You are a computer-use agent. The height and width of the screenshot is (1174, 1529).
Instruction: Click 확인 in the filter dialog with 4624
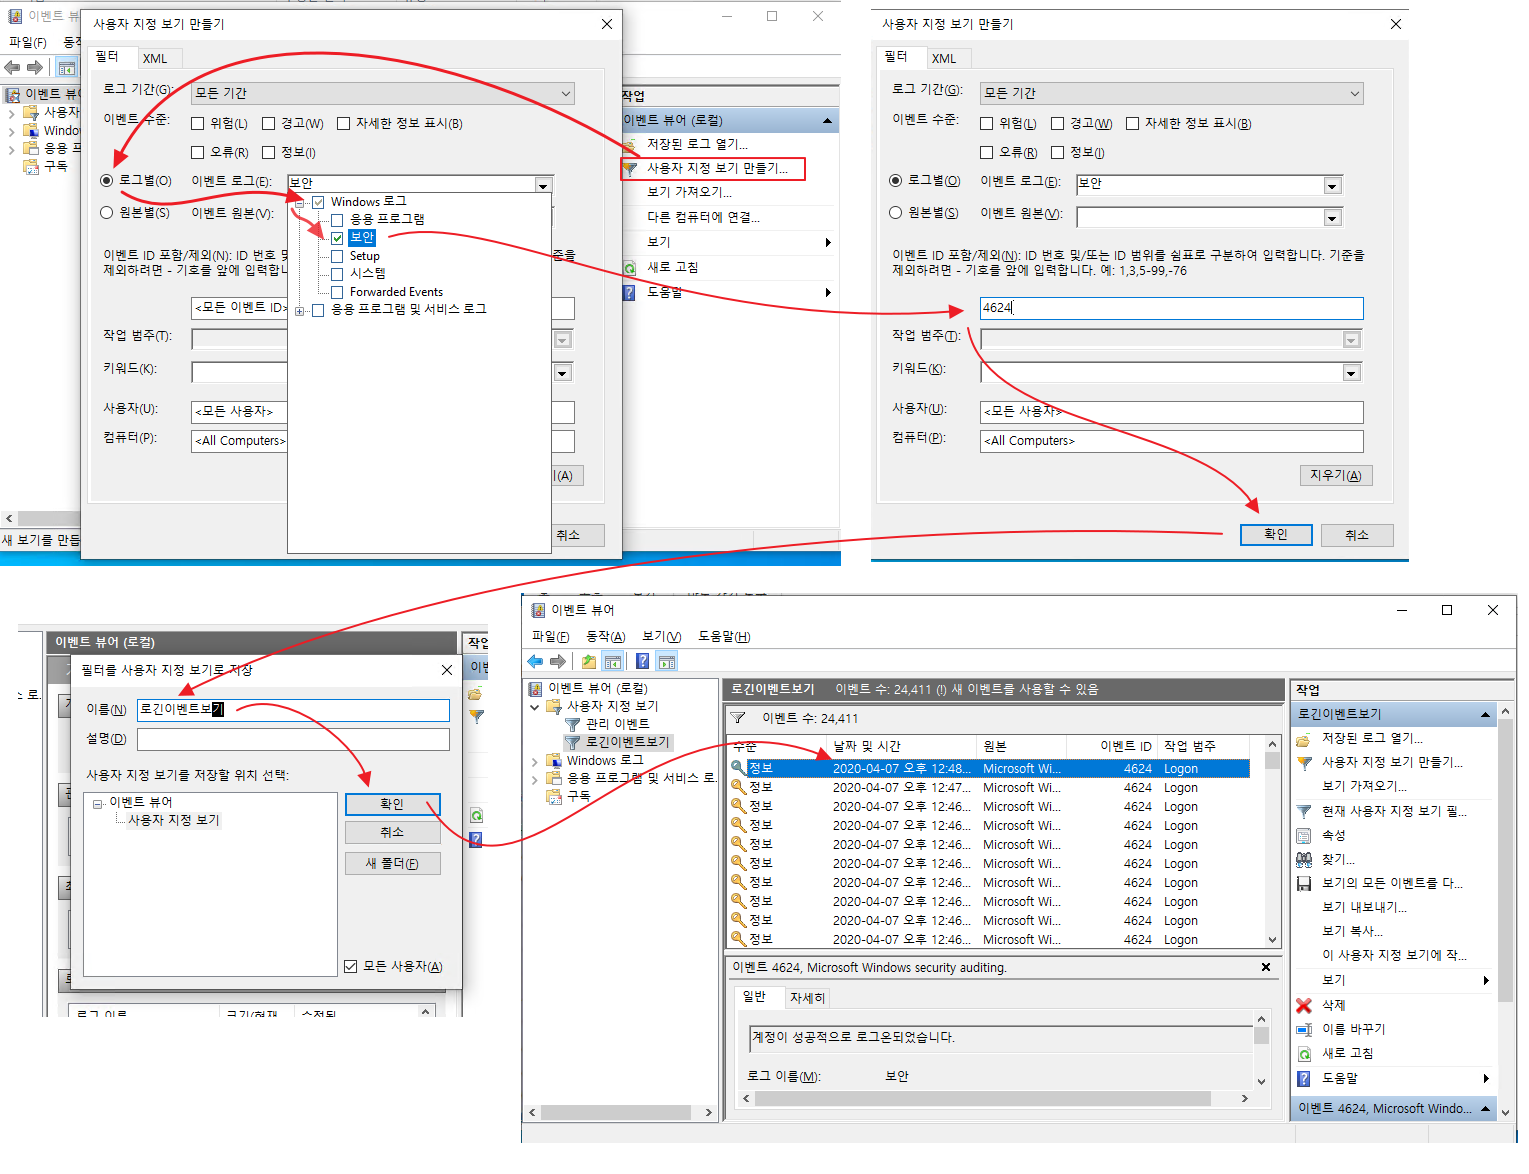(1276, 534)
